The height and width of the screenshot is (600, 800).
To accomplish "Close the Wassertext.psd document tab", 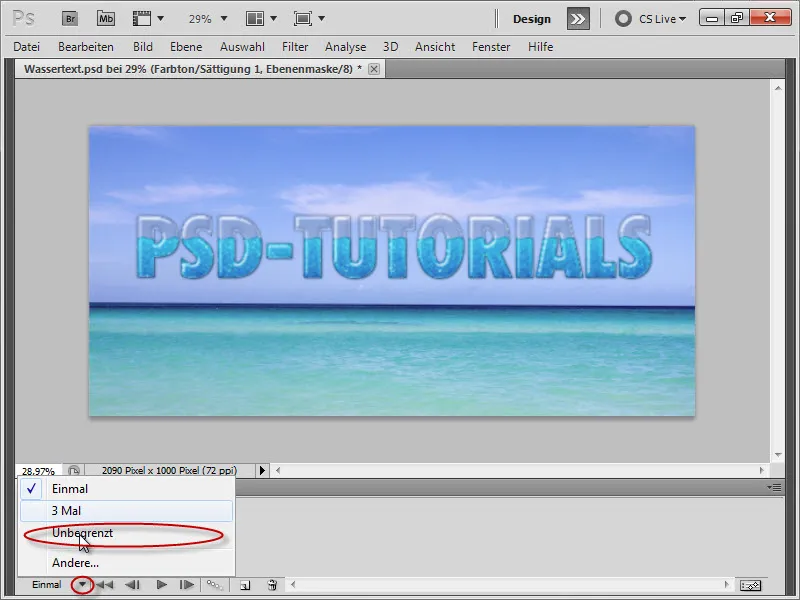I will pyautogui.click(x=374, y=69).
